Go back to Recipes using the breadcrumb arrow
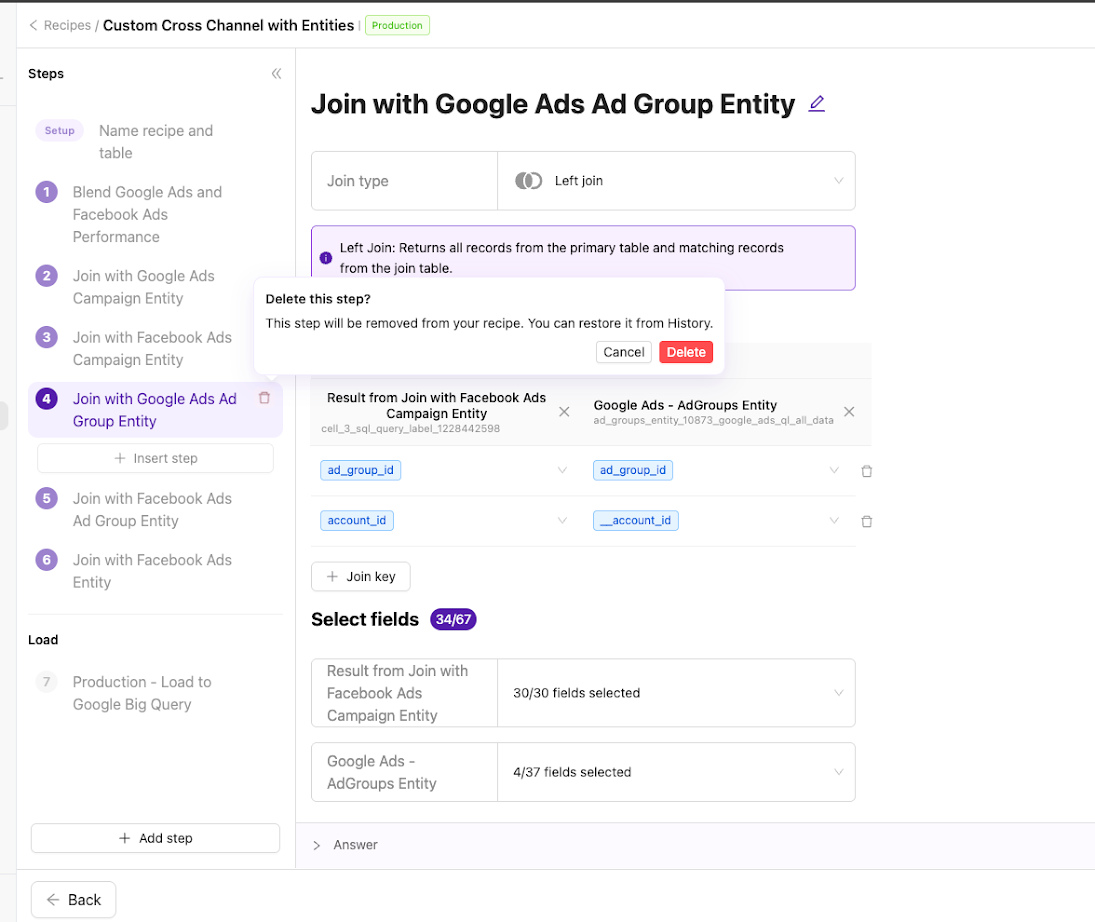The width and height of the screenshot is (1095, 922). tap(33, 25)
